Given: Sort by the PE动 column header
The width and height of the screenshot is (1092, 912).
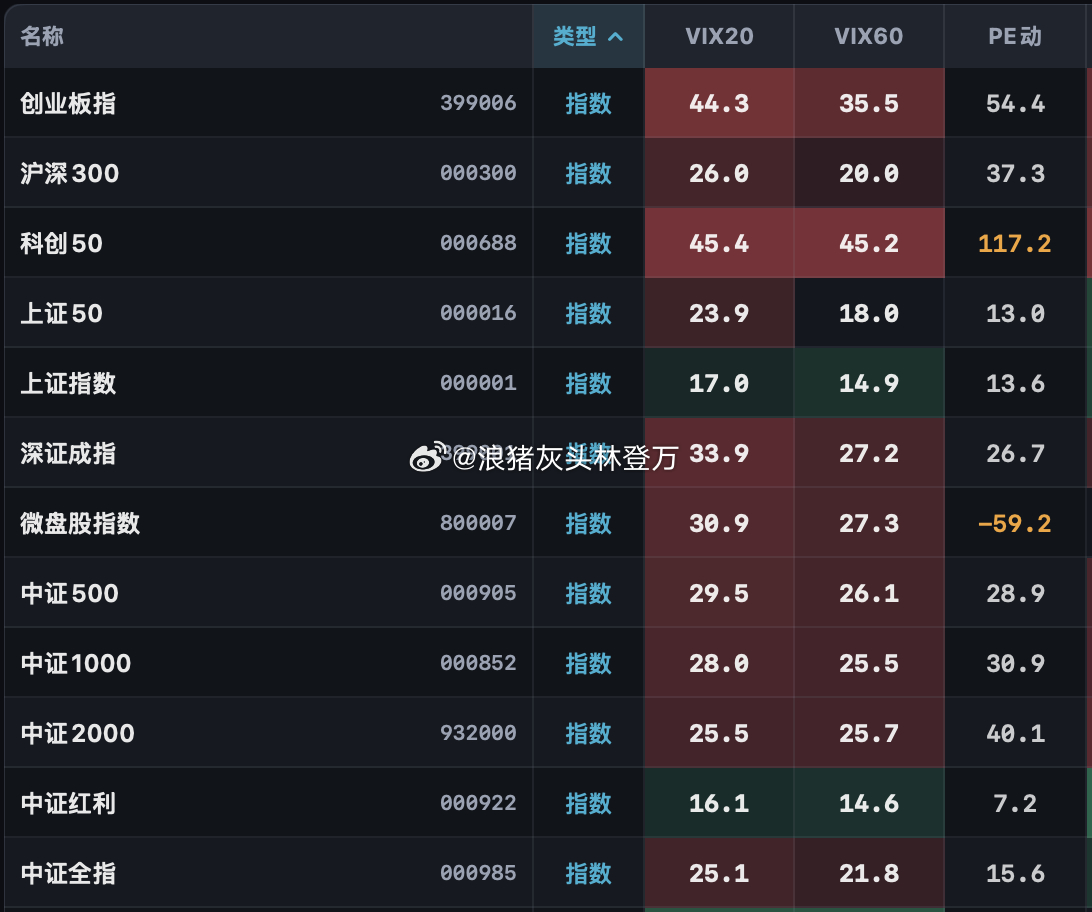Looking at the screenshot, I should (x=1015, y=36).
